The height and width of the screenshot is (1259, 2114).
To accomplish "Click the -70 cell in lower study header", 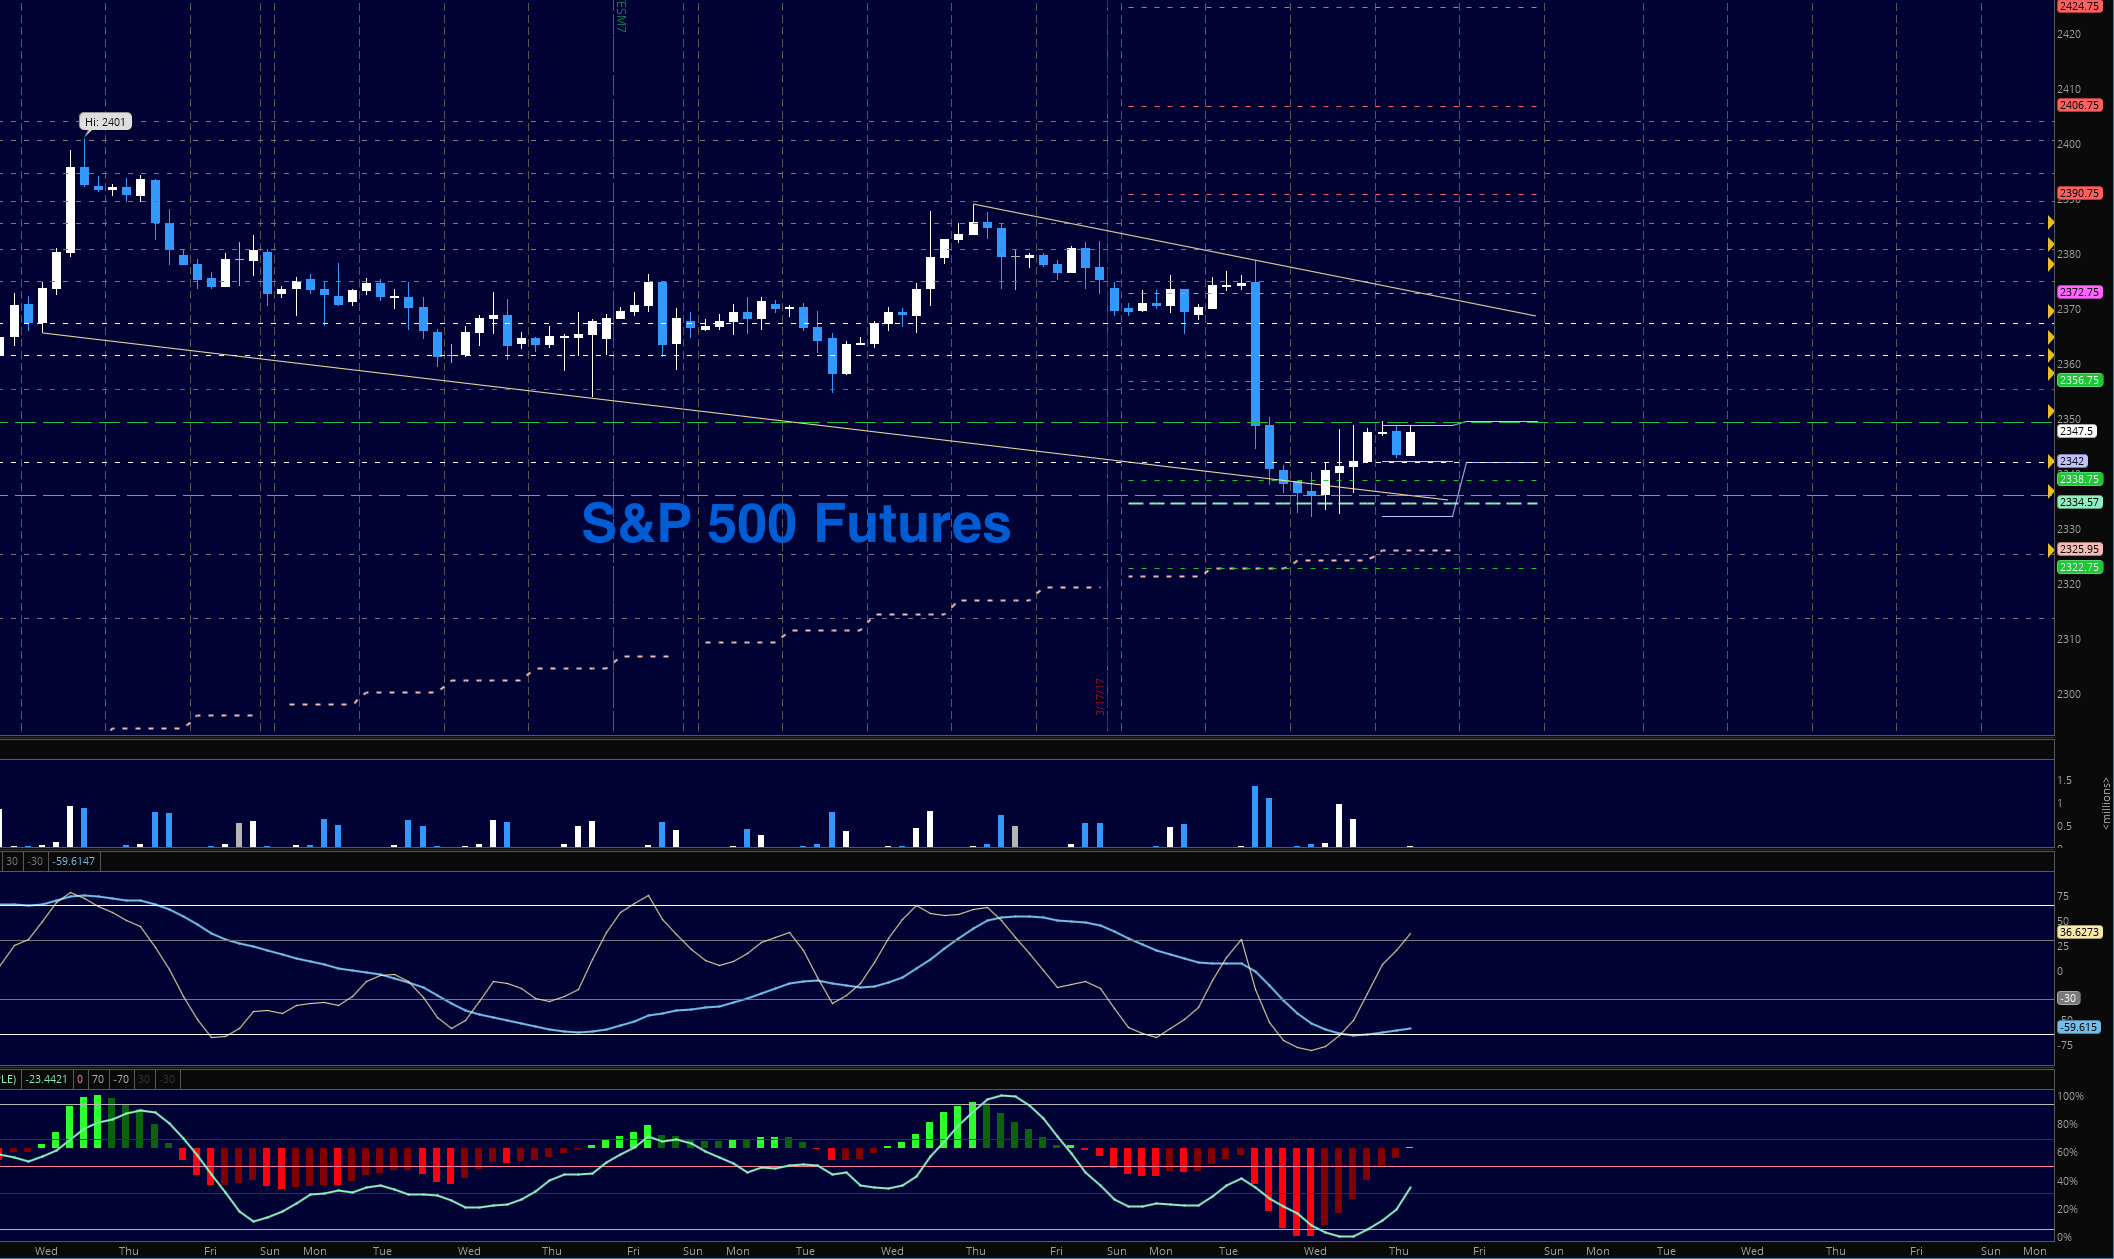I will coord(121,1079).
